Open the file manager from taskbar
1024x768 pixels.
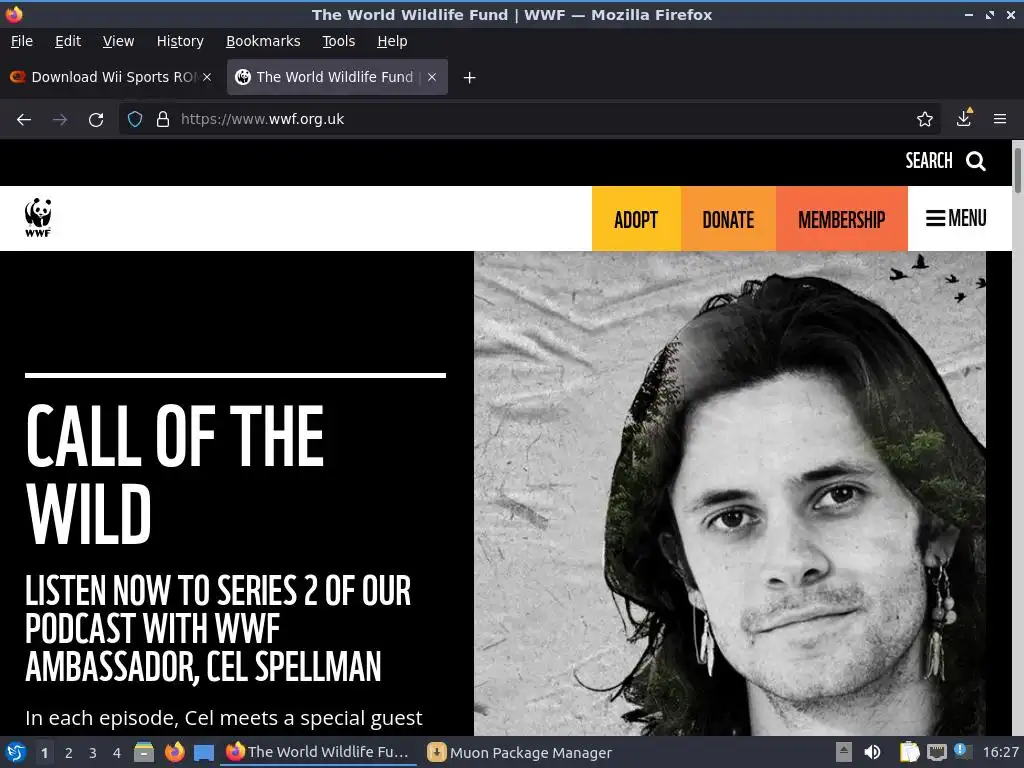144,752
